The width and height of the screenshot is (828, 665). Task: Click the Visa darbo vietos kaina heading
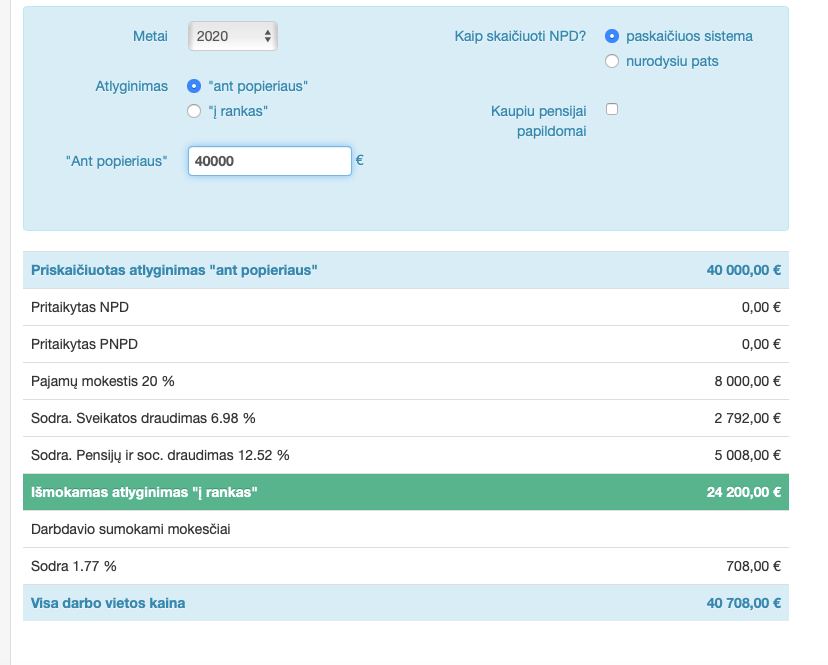coord(108,603)
